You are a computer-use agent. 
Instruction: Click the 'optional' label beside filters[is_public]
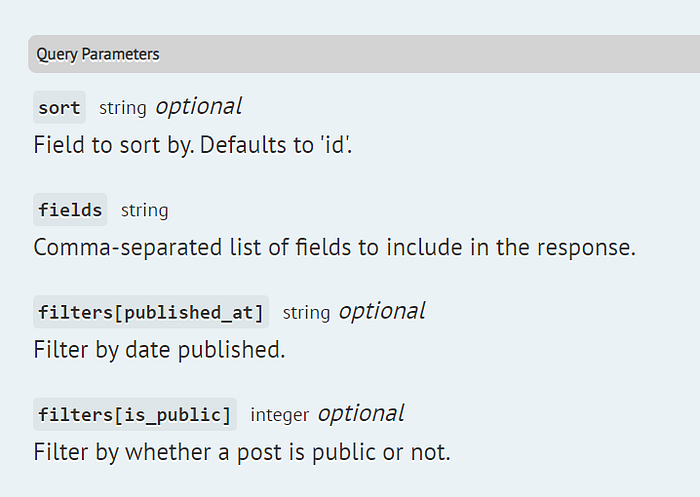360,413
